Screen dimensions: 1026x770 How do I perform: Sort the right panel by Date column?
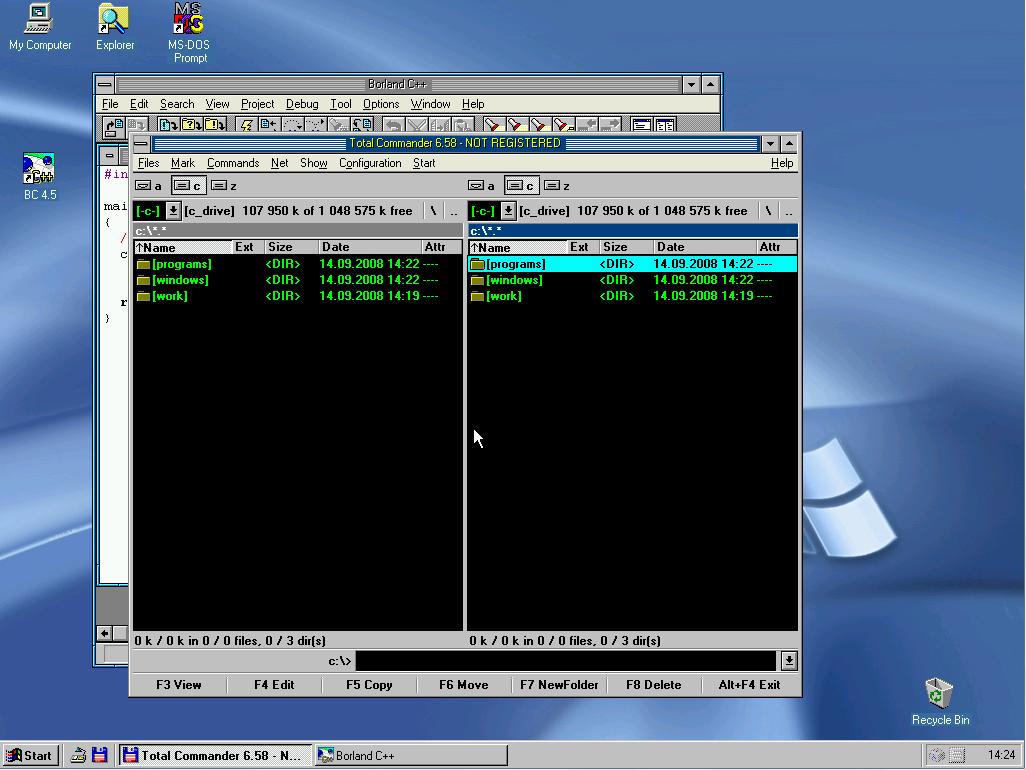pyautogui.click(x=705, y=247)
